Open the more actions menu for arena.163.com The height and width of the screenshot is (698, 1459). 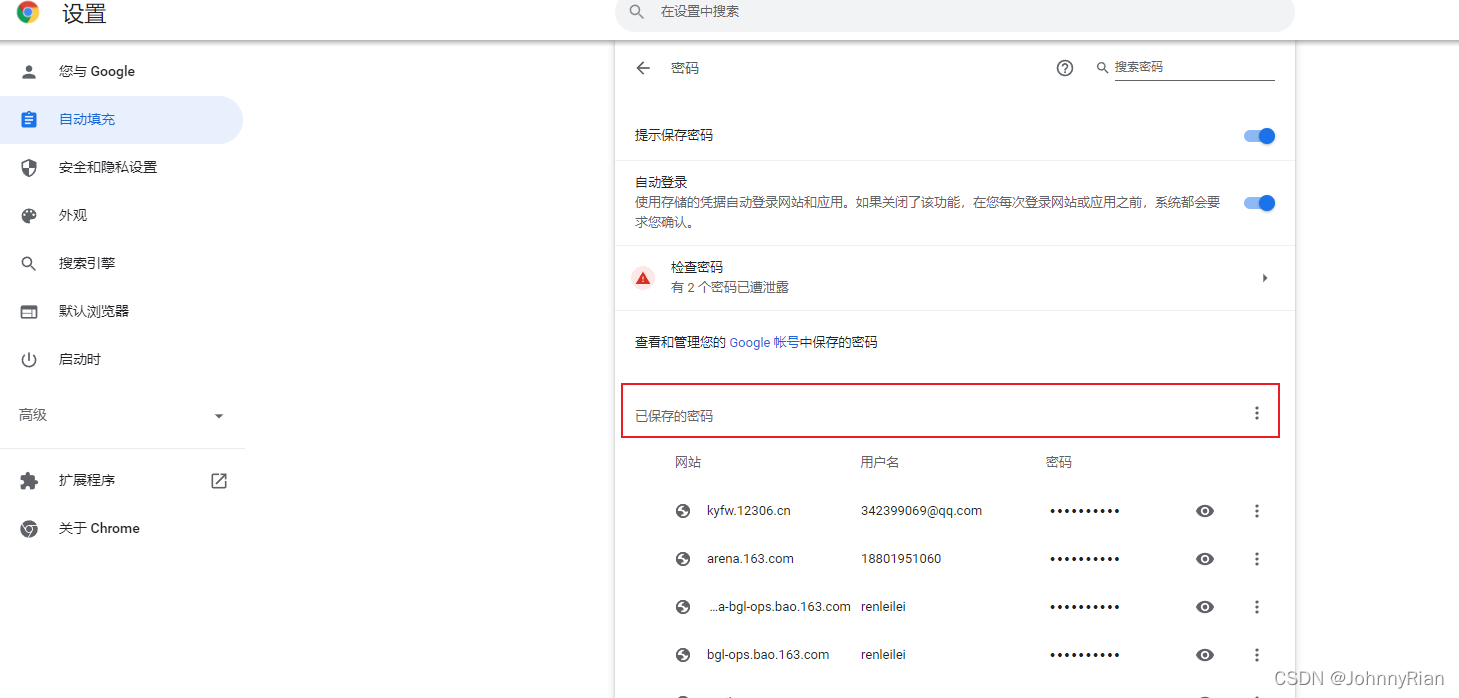tap(1257, 559)
